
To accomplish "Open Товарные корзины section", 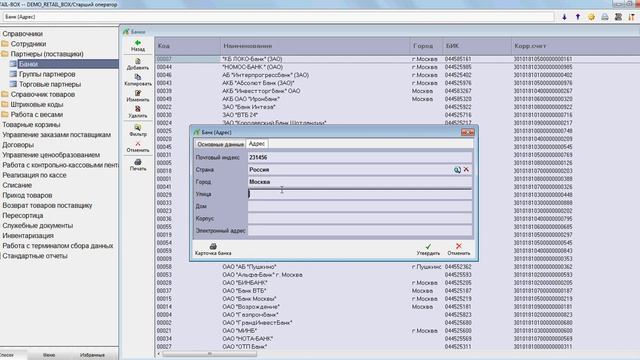I will click(x=31, y=124).
